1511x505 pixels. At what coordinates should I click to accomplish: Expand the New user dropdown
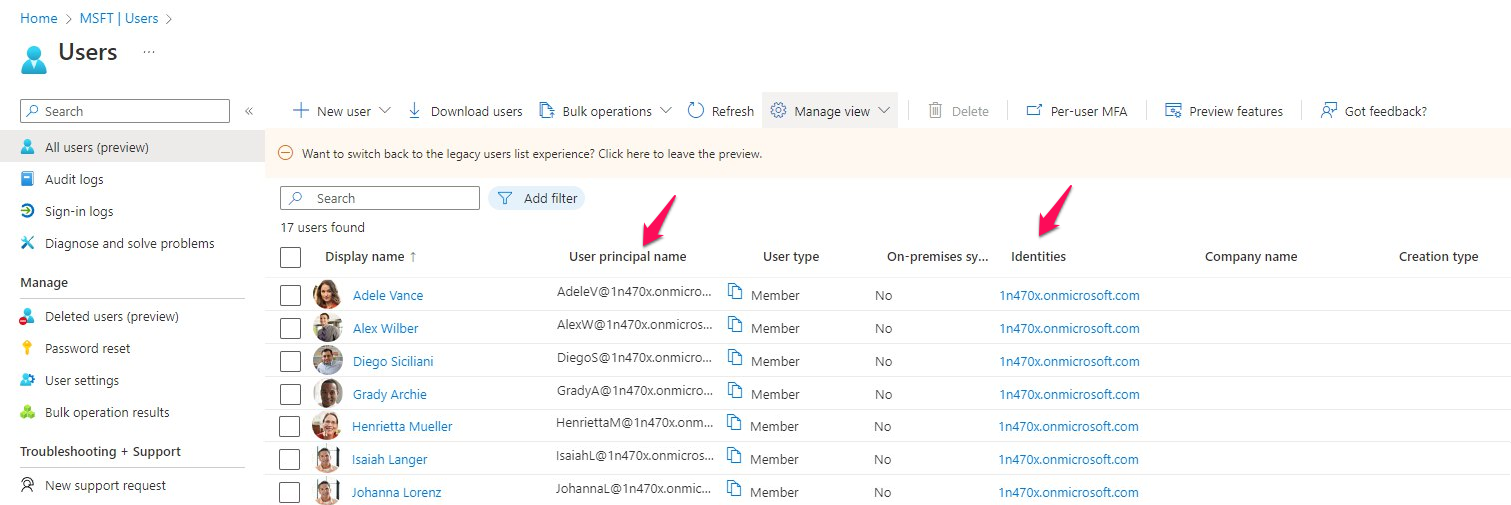[x=384, y=111]
